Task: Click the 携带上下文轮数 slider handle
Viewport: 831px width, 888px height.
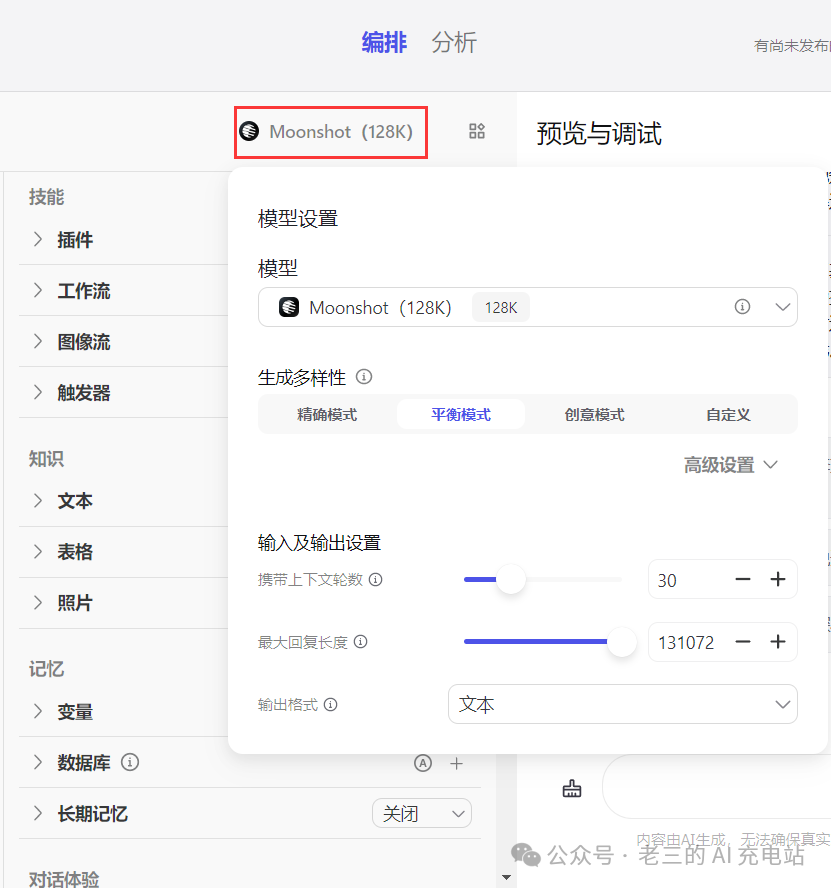Action: point(510,579)
